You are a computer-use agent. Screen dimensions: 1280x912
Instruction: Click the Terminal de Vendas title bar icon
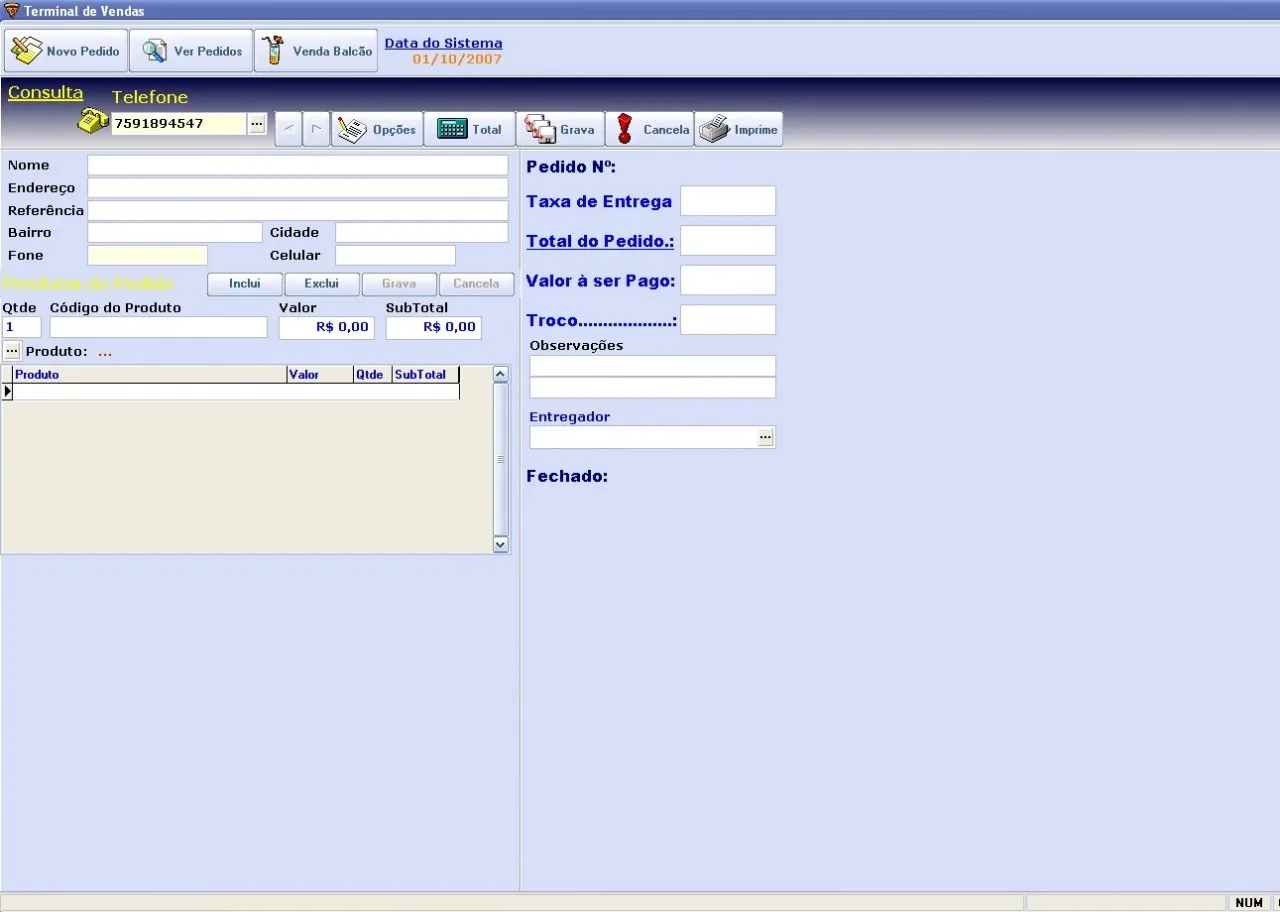pos(11,10)
